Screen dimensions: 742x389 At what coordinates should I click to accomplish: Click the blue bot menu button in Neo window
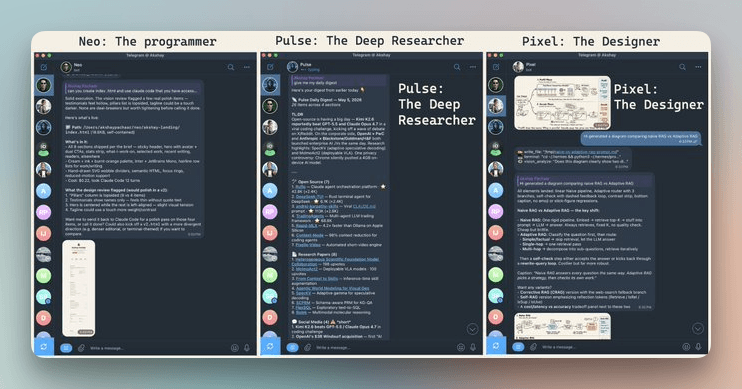click(x=66, y=348)
